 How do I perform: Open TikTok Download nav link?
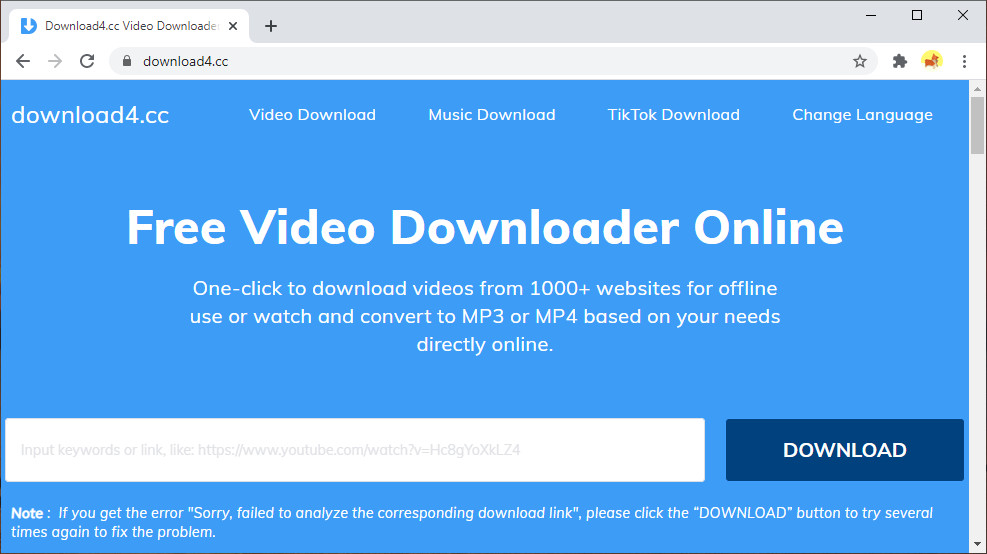click(674, 115)
